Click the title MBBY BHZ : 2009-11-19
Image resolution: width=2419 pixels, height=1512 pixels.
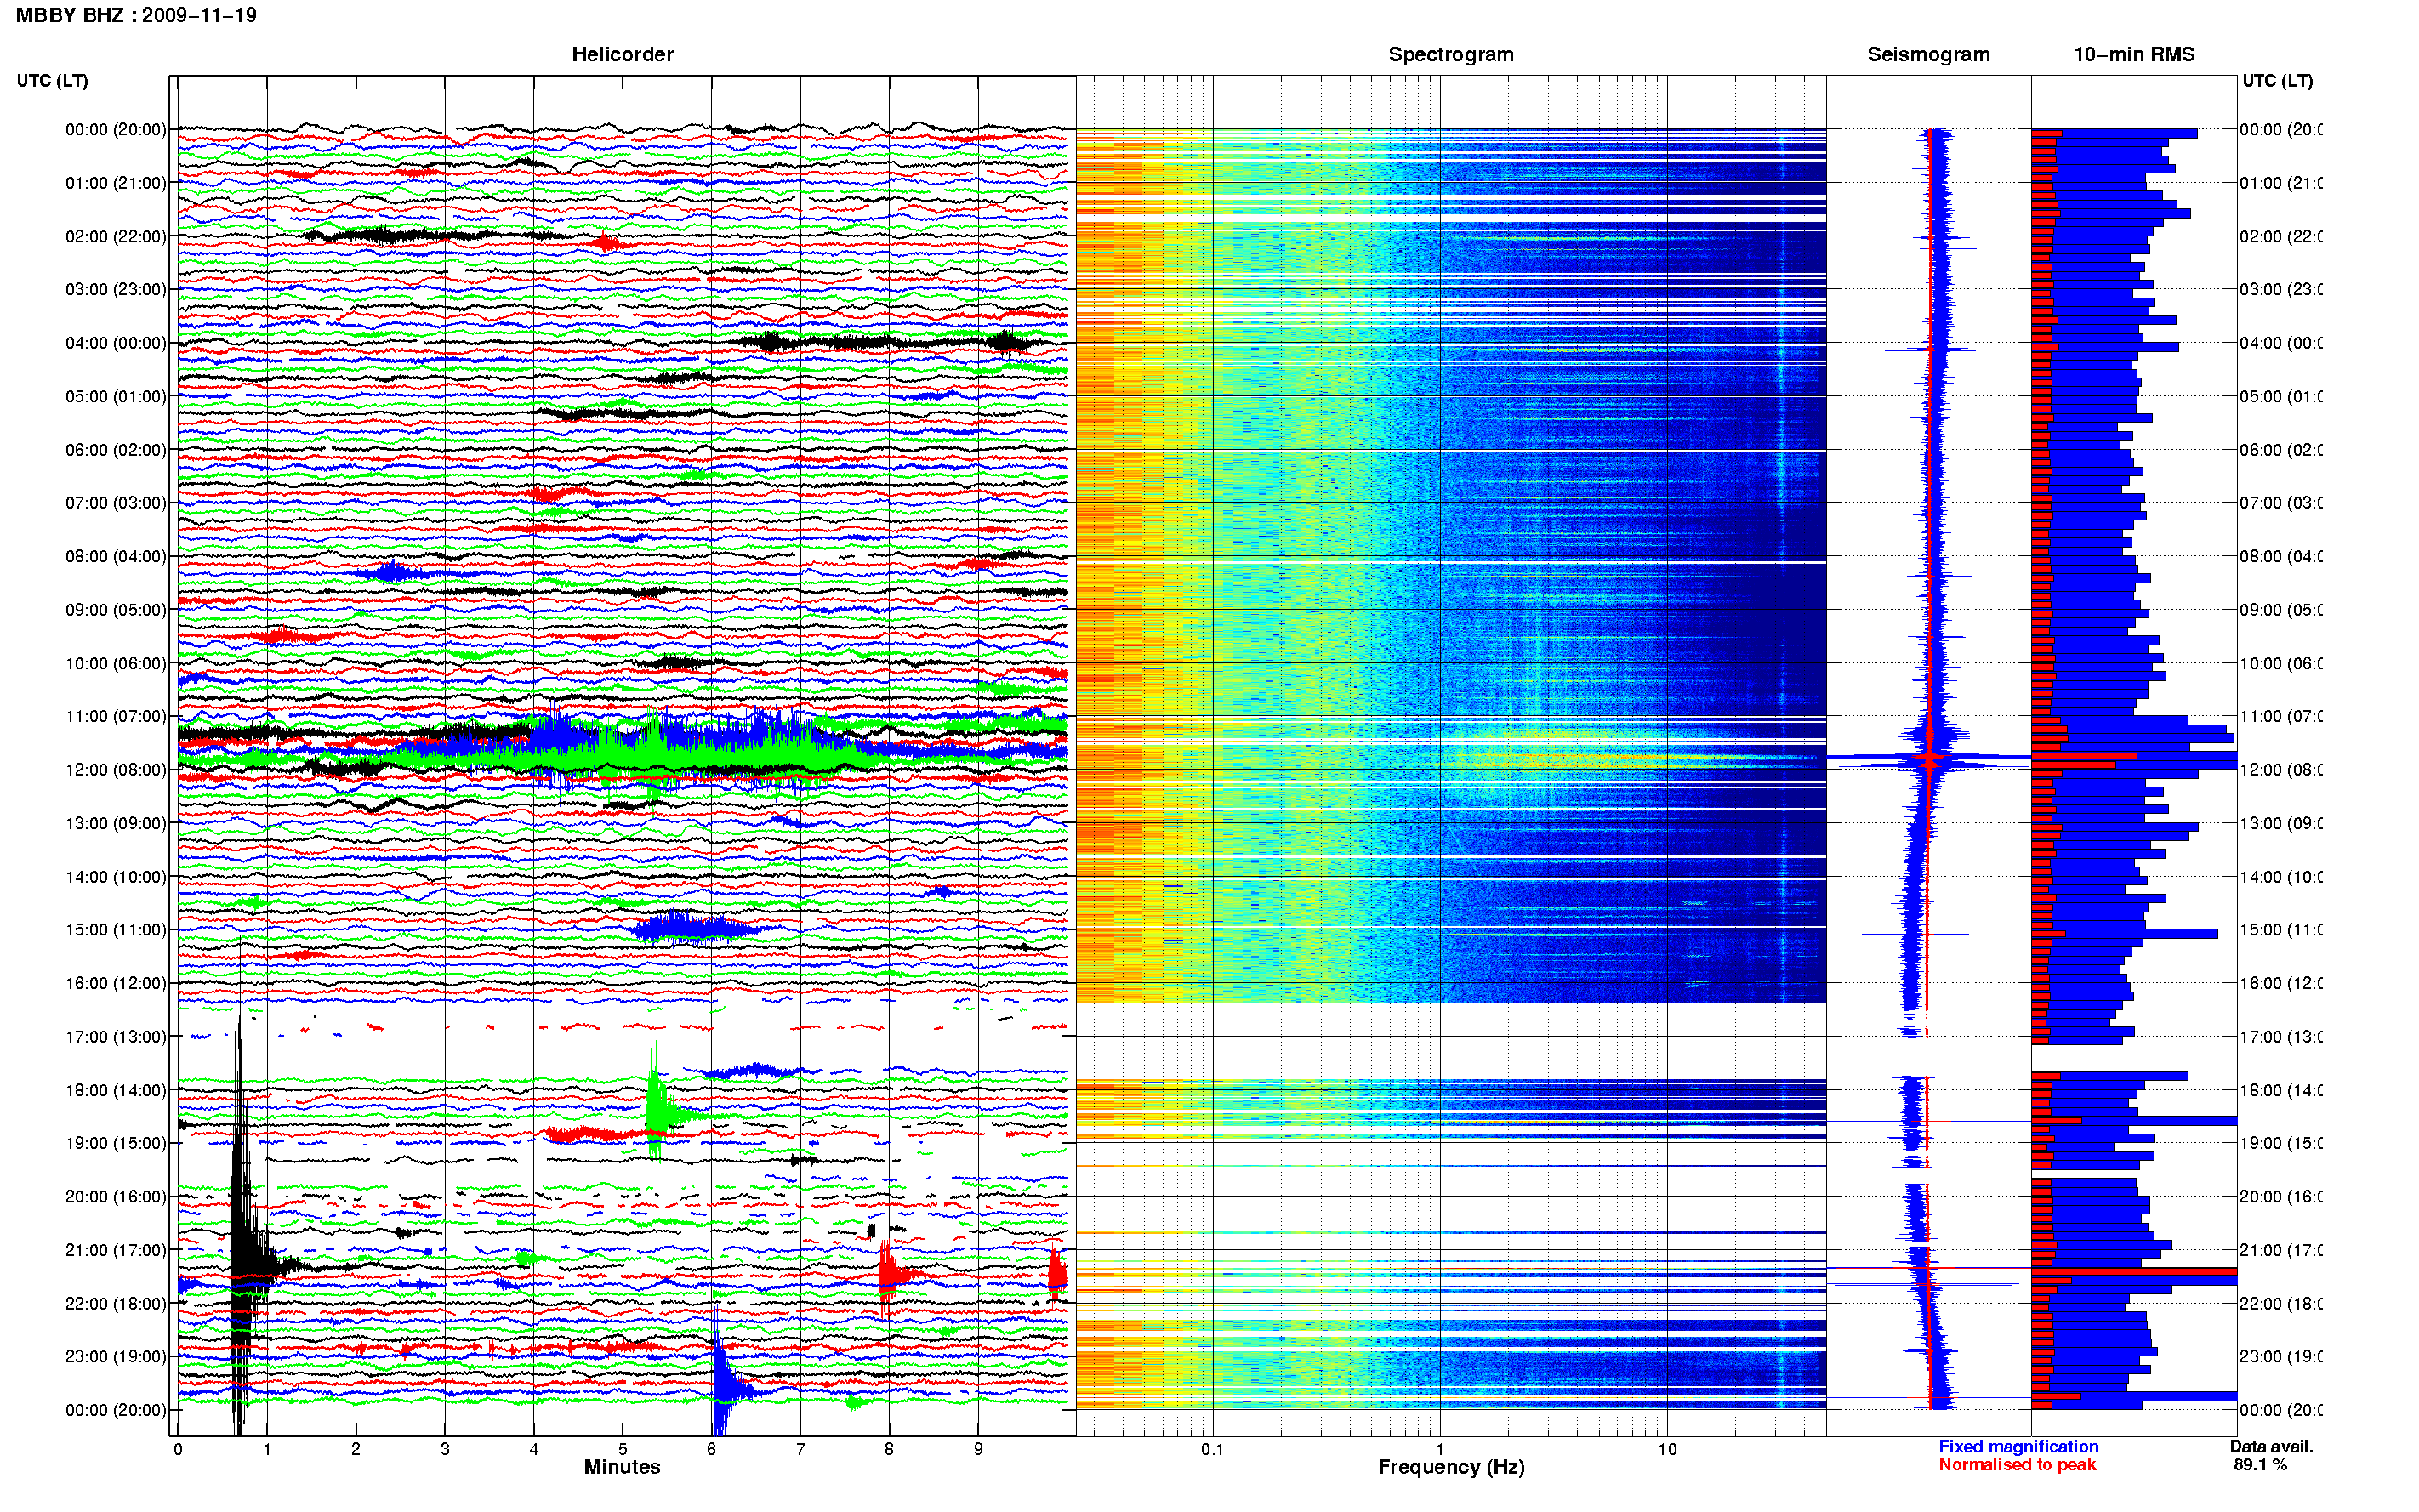[x=136, y=15]
